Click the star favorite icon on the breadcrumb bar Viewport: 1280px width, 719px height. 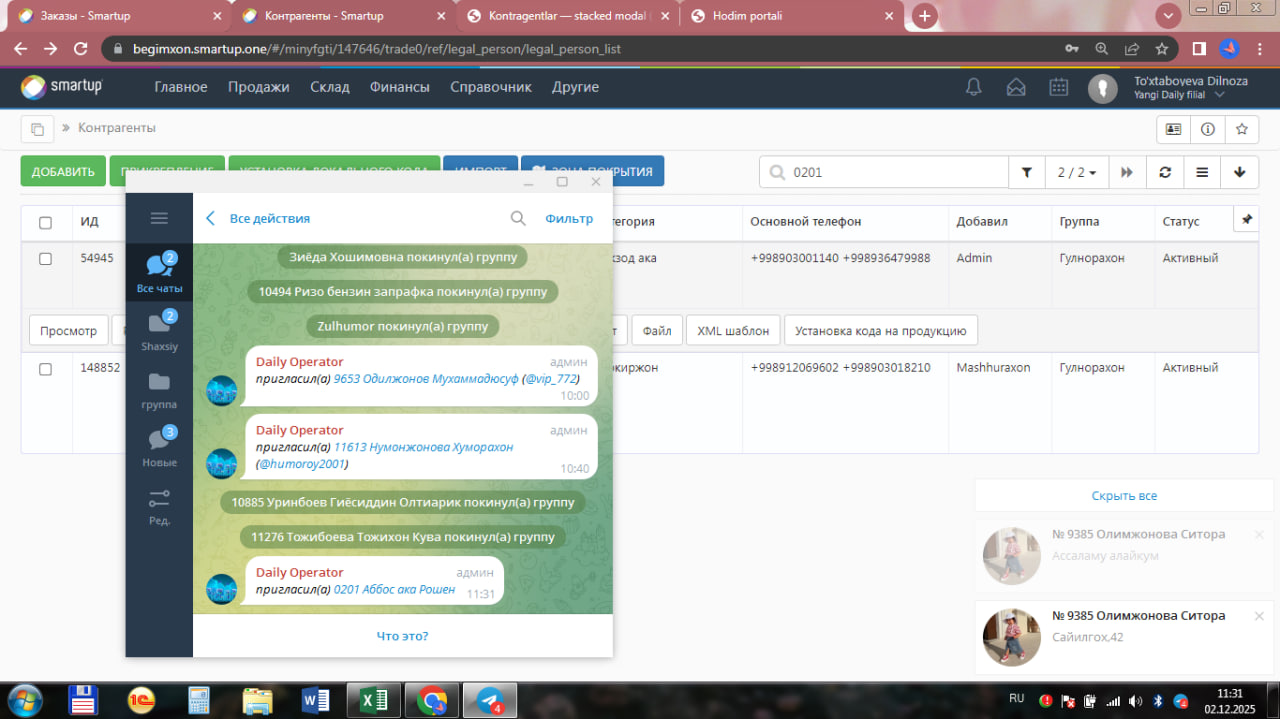click(1241, 129)
